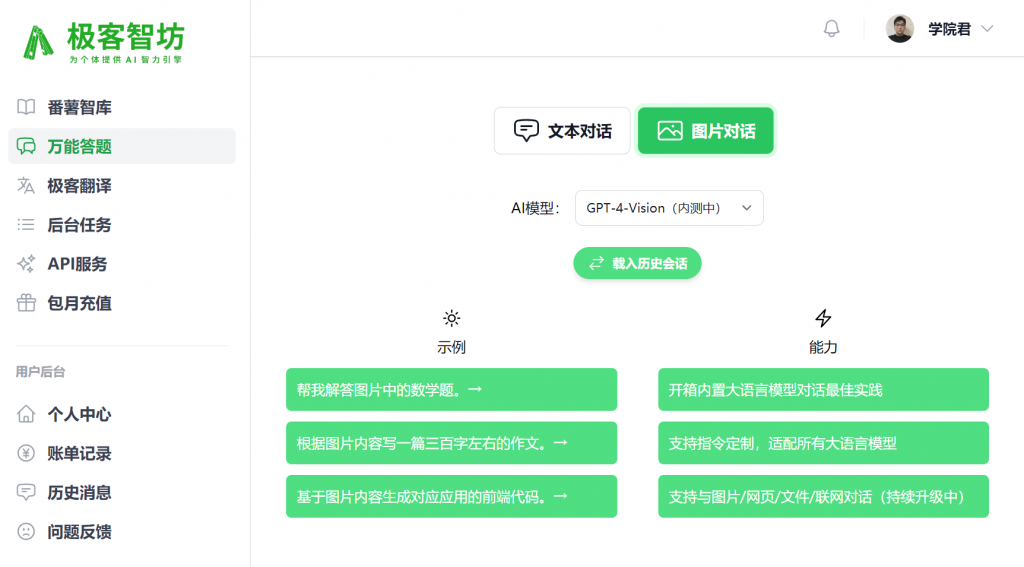The width and height of the screenshot is (1024, 567).
Task: Open API服务 sidebar label
Action: click(x=77, y=264)
